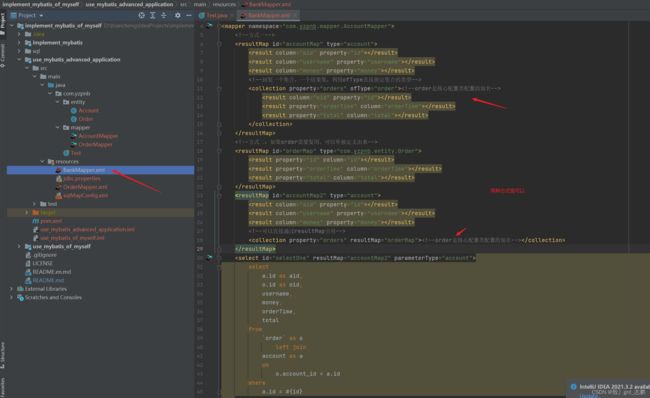Click the README.en.md file icon
The height and width of the screenshot is (398, 650).
coord(28,272)
